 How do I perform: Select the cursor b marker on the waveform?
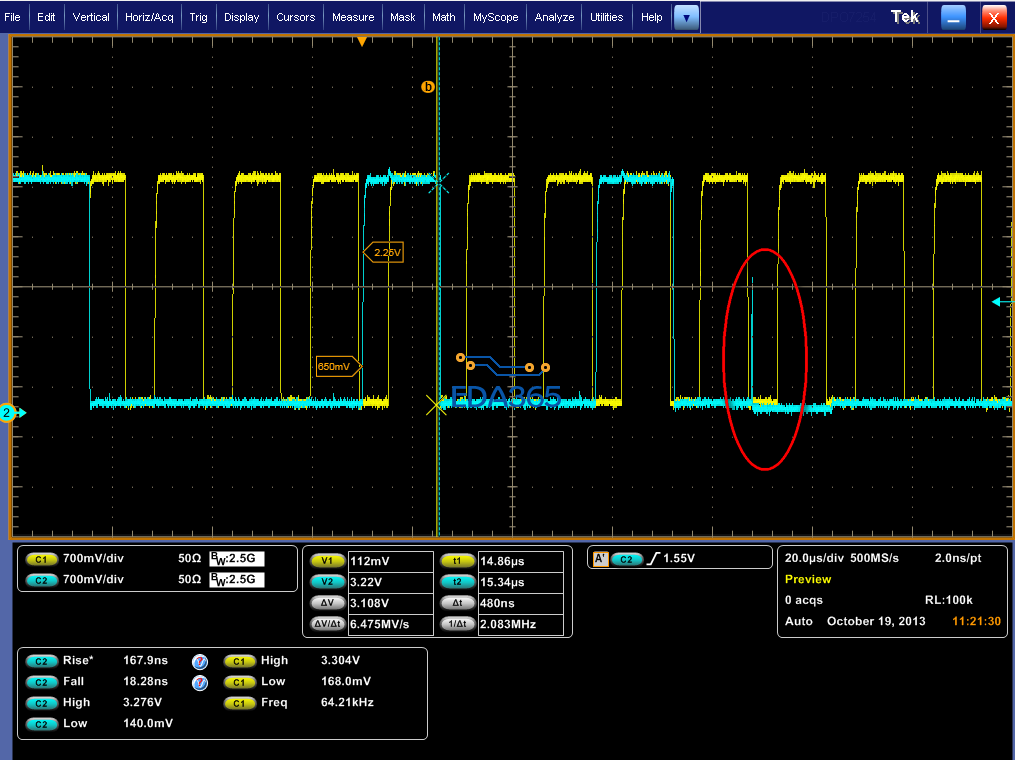pos(428,87)
